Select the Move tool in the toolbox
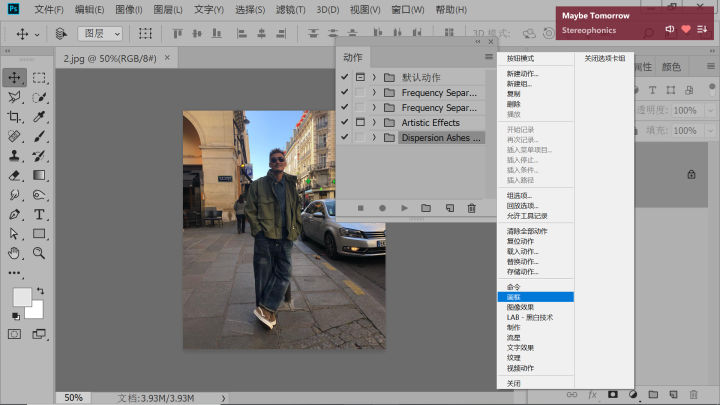Image resolution: width=720 pixels, height=405 pixels. click(x=15, y=77)
